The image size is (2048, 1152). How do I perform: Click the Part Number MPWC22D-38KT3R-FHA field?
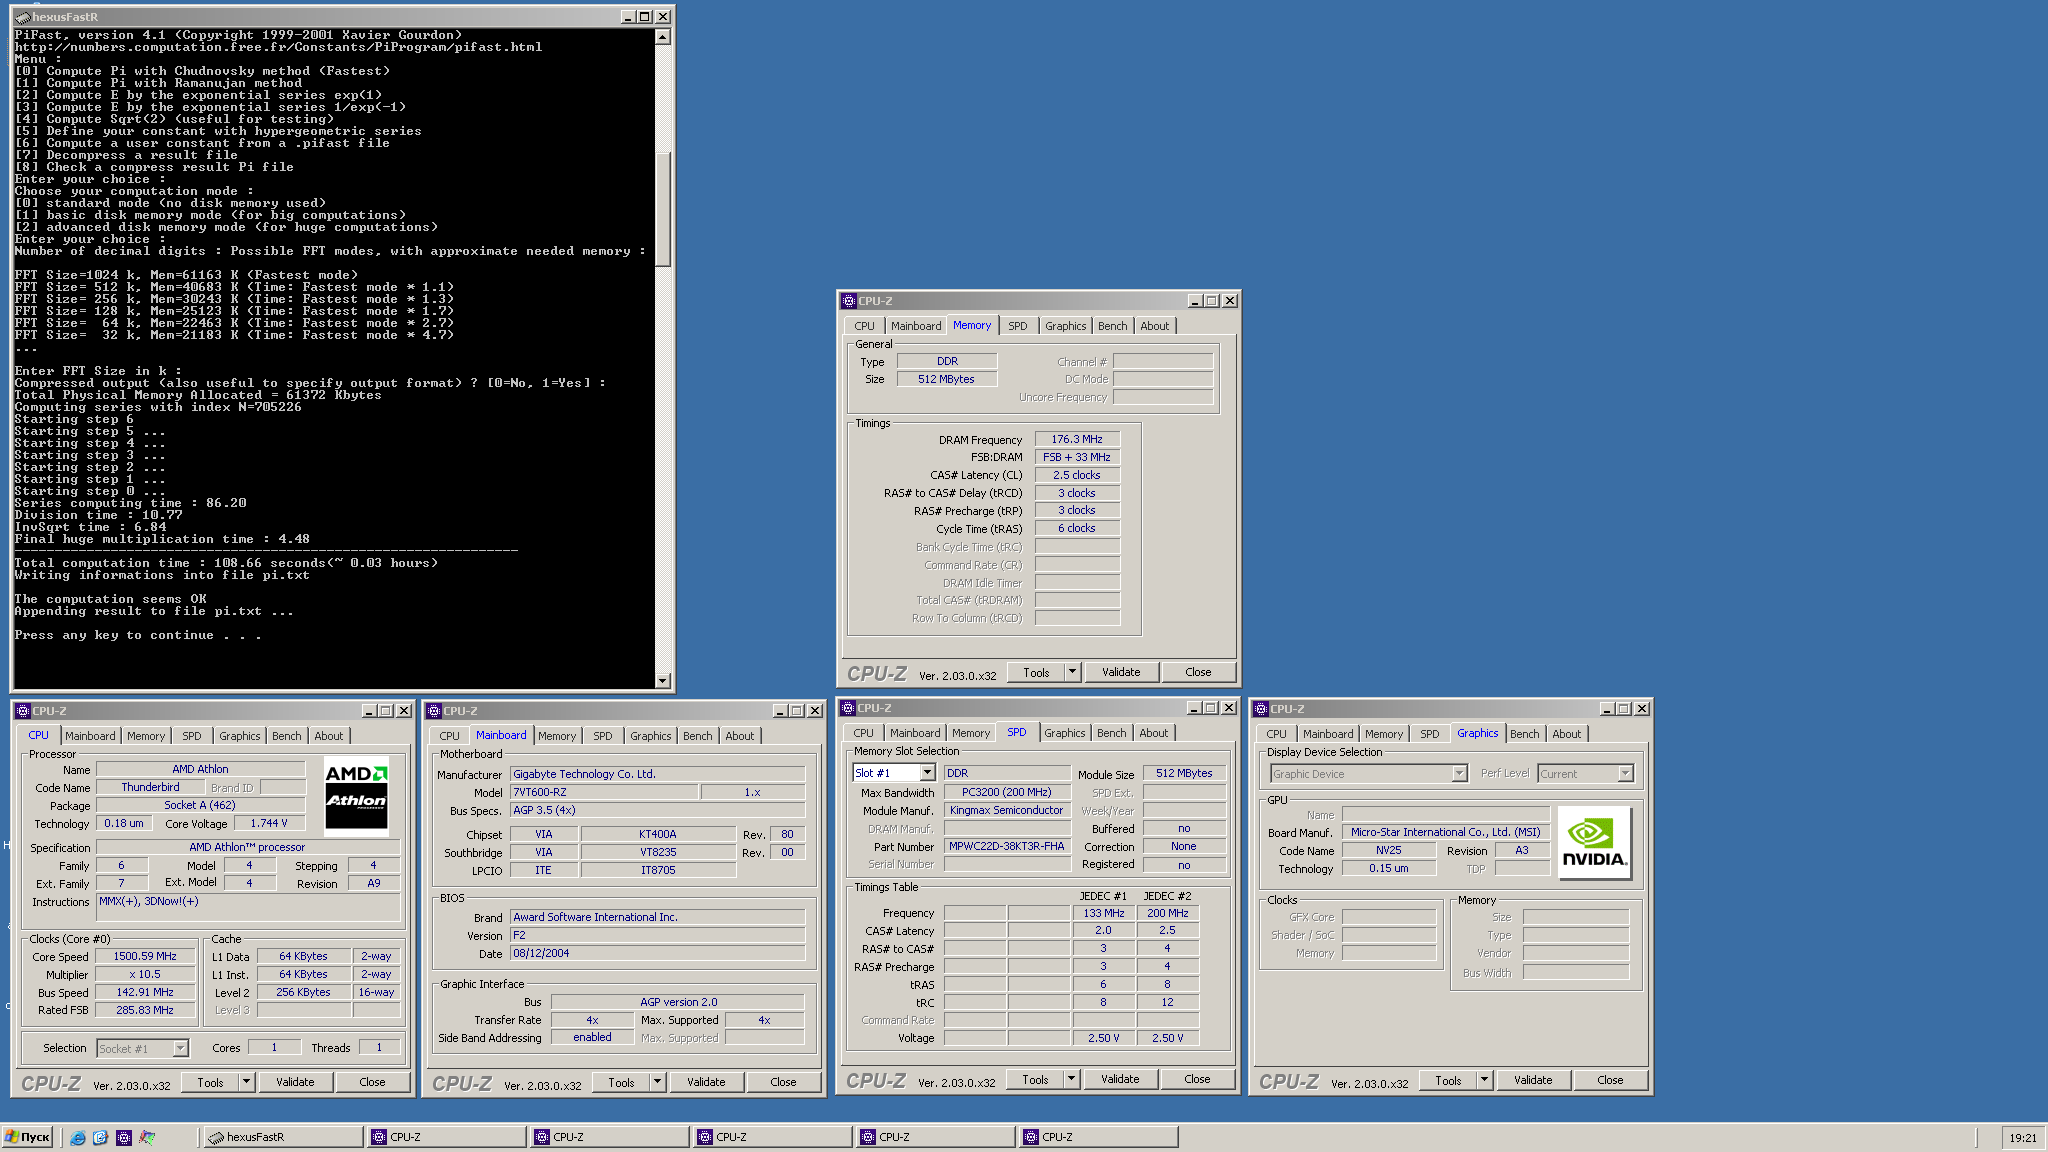(1006, 846)
